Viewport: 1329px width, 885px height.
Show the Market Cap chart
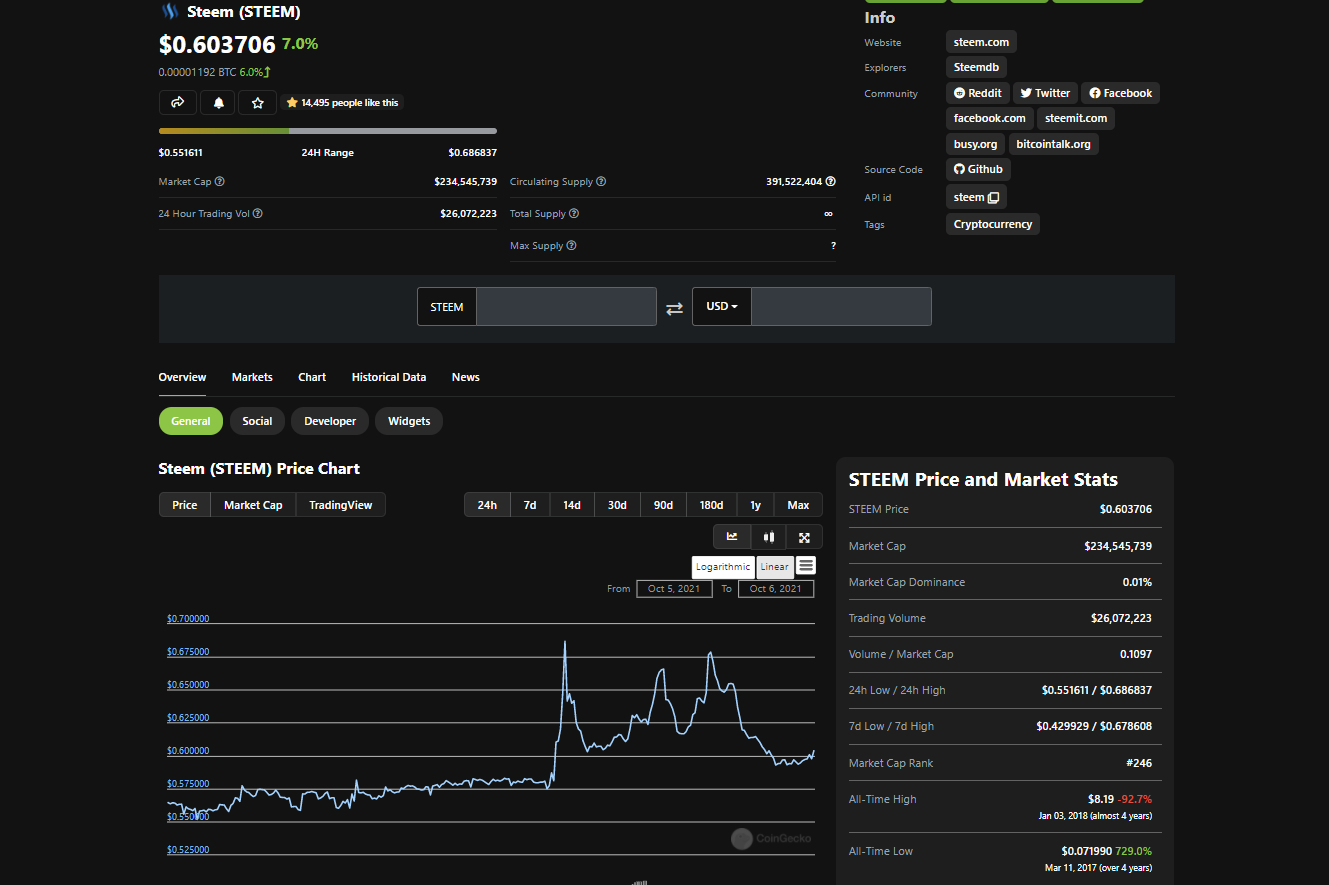click(x=253, y=505)
